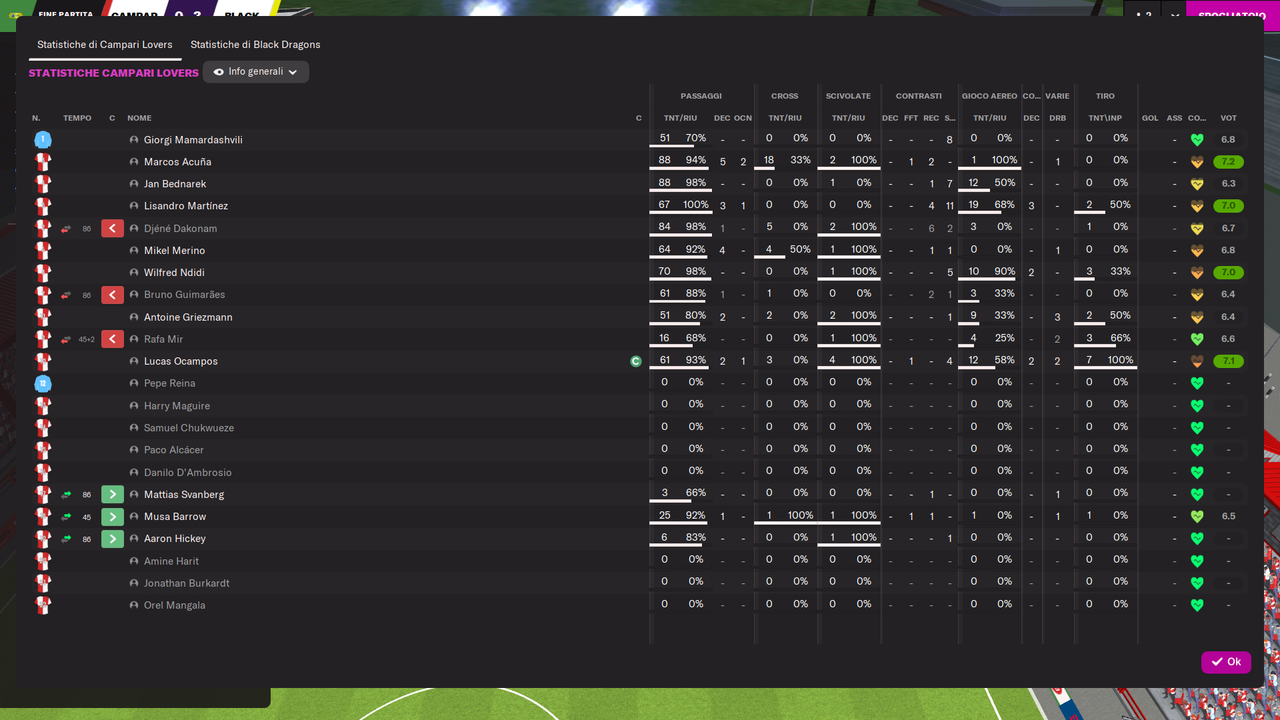The height and width of the screenshot is (720, 1280).
Task: Click person icon beside Jan Bednarek
Action: pyautogui.click(x=134, y=184)
